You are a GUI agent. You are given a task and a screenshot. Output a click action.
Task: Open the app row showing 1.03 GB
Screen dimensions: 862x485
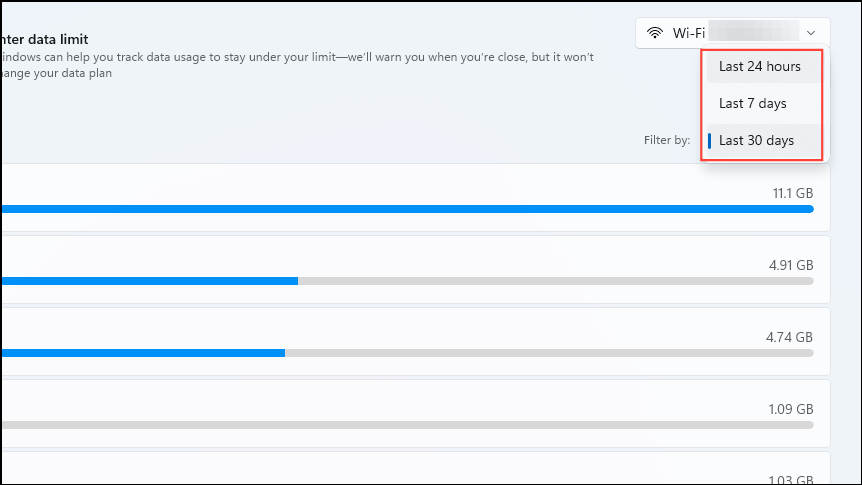pos(415,469)
